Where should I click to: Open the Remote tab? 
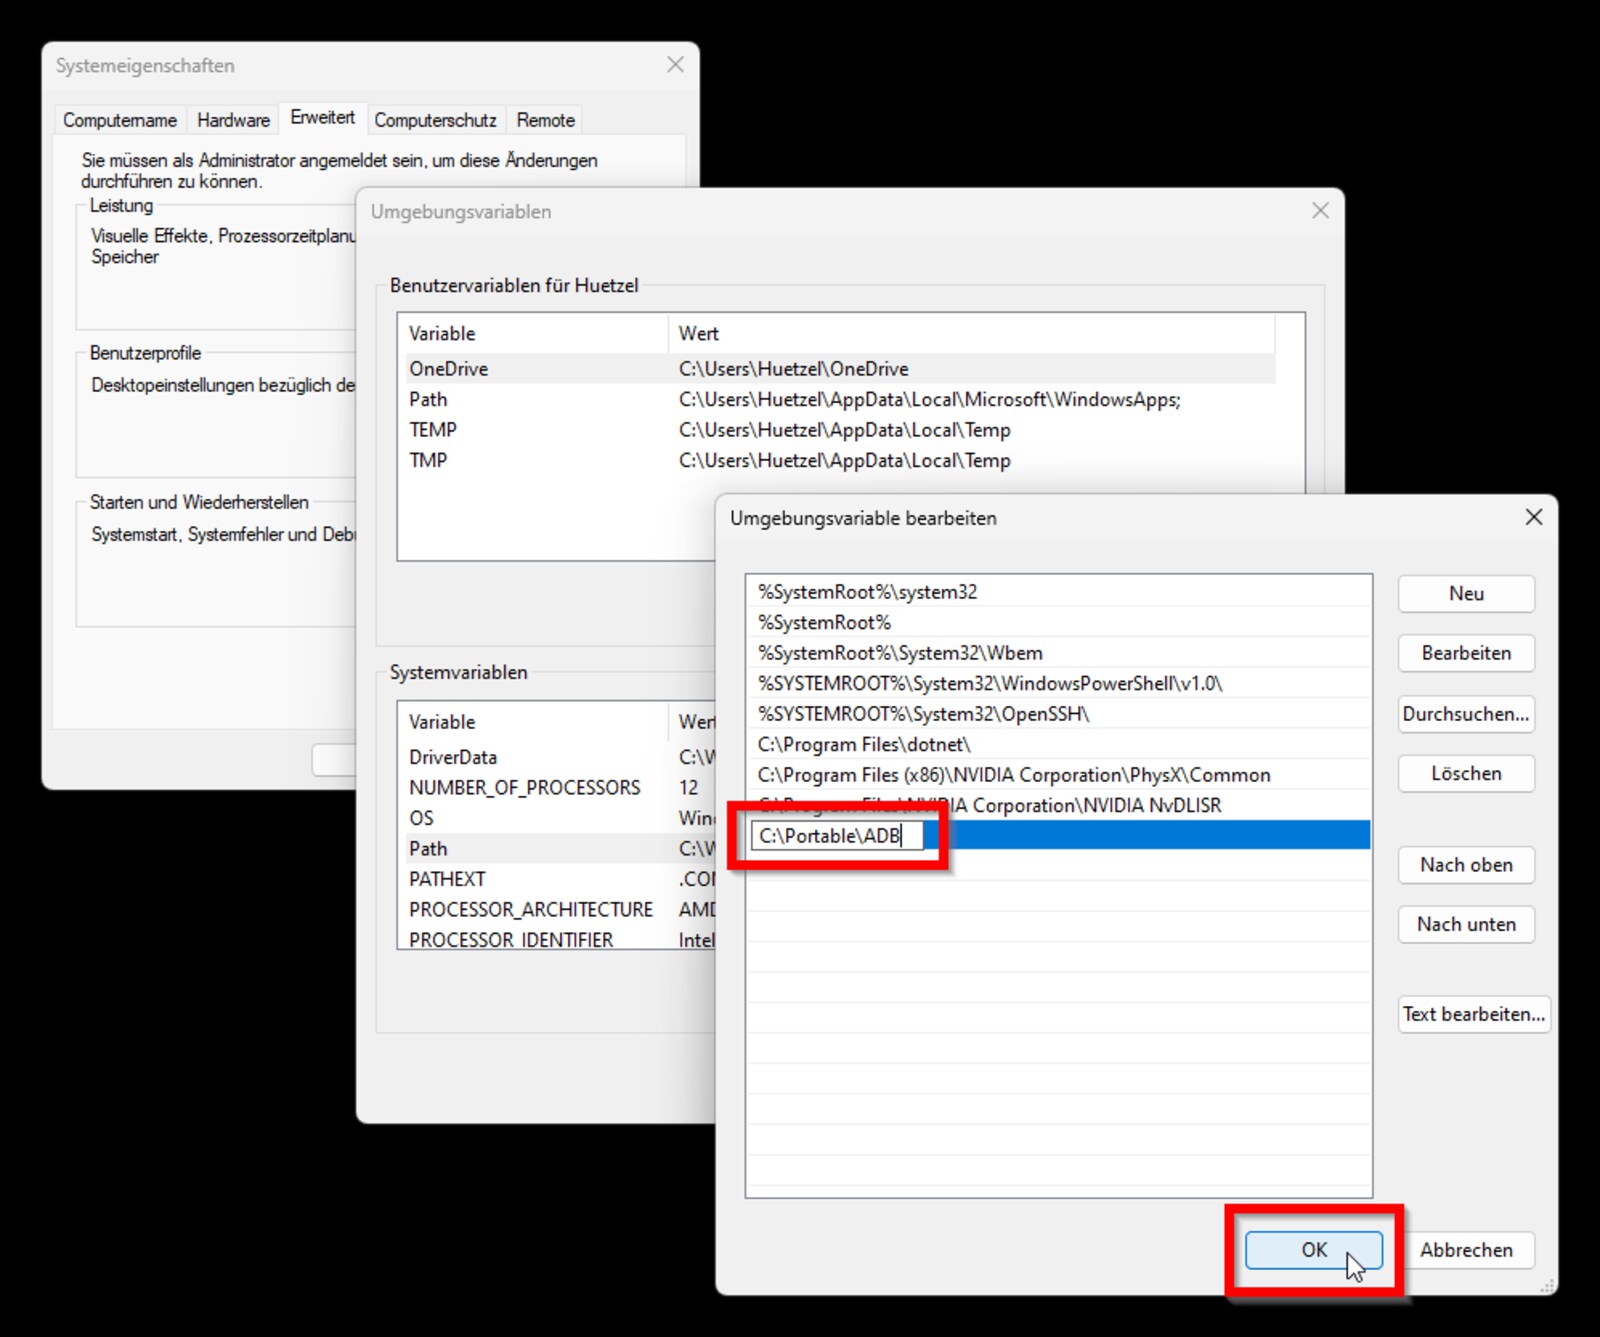coord(545,119)
